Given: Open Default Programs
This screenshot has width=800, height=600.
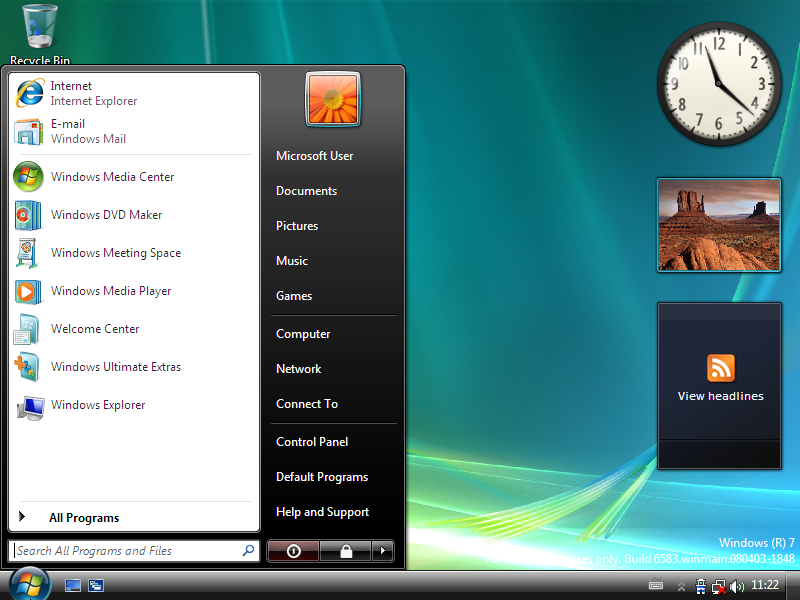Looking at the screenshot, I should (x=322, y=477).
